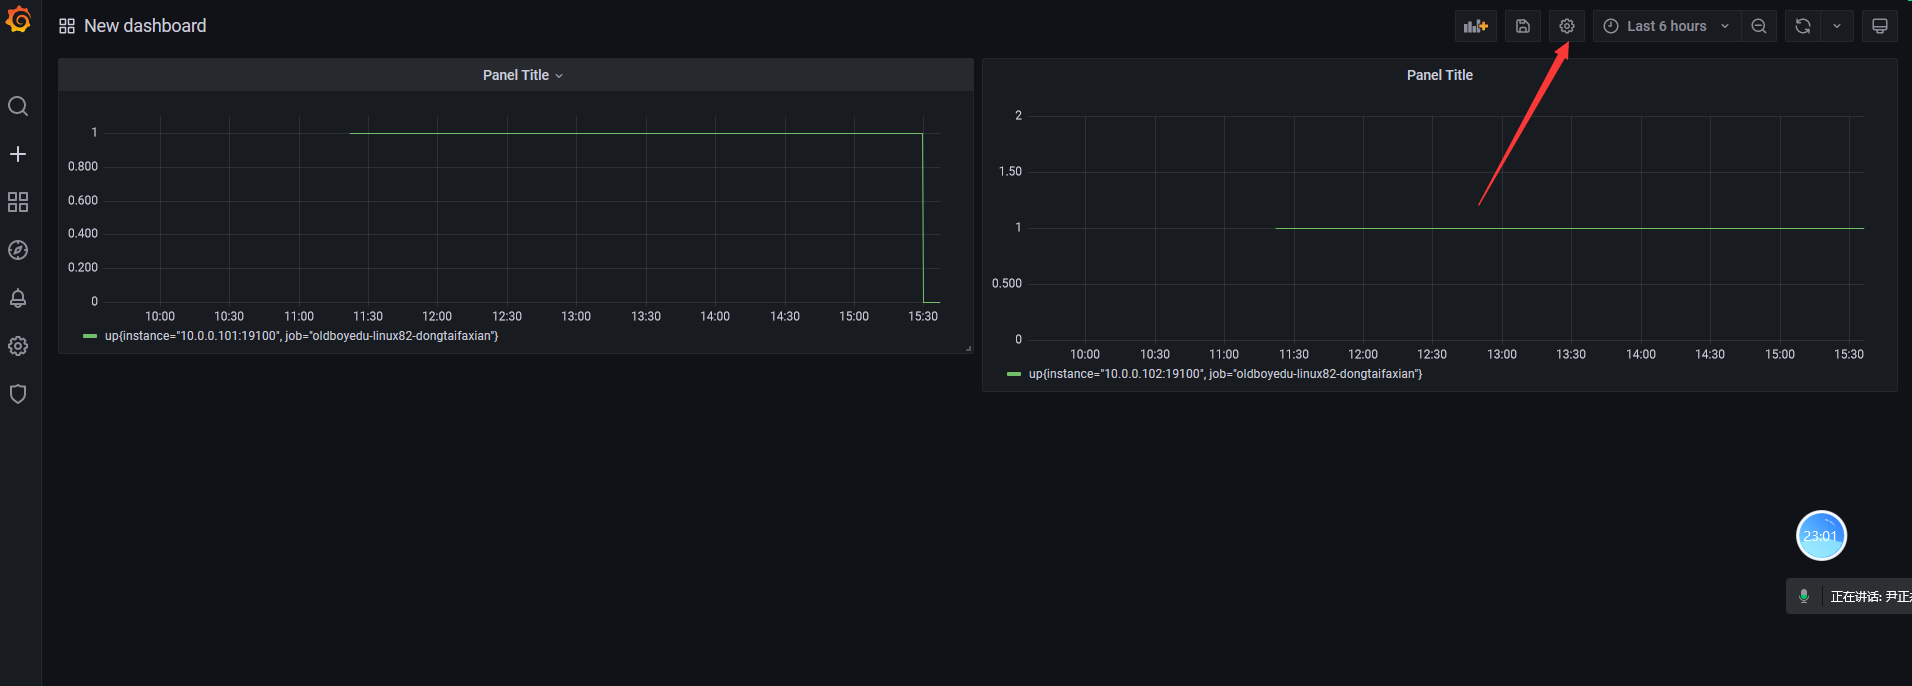
Task: Open the Server Admin shield icon
Action: click(x=18, y=394)
